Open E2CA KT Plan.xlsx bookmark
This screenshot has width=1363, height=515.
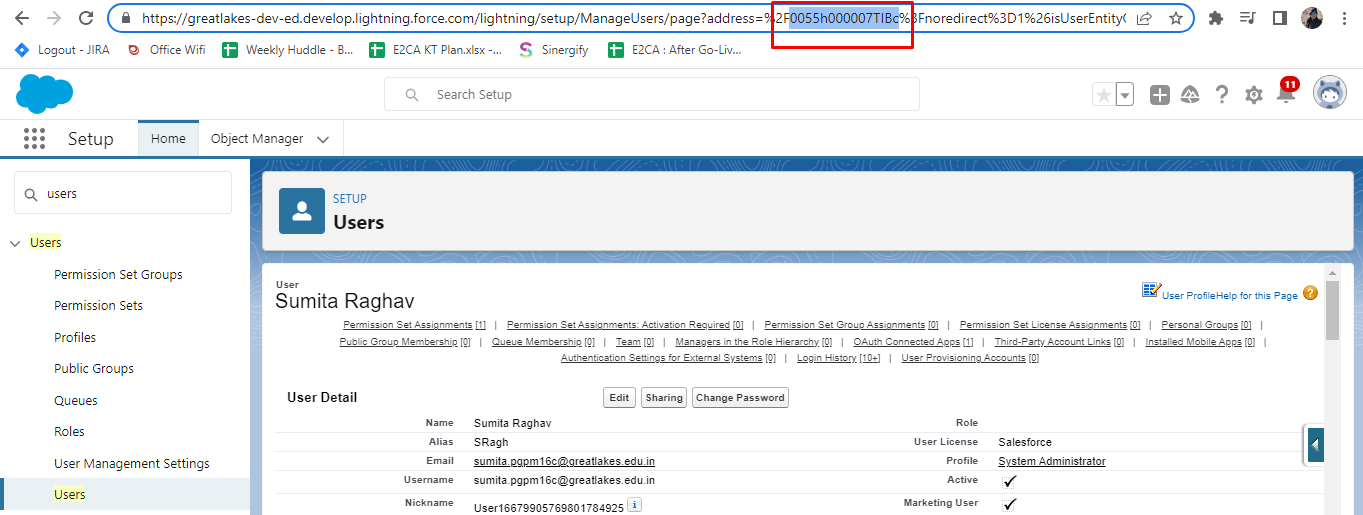click(435, 49)
